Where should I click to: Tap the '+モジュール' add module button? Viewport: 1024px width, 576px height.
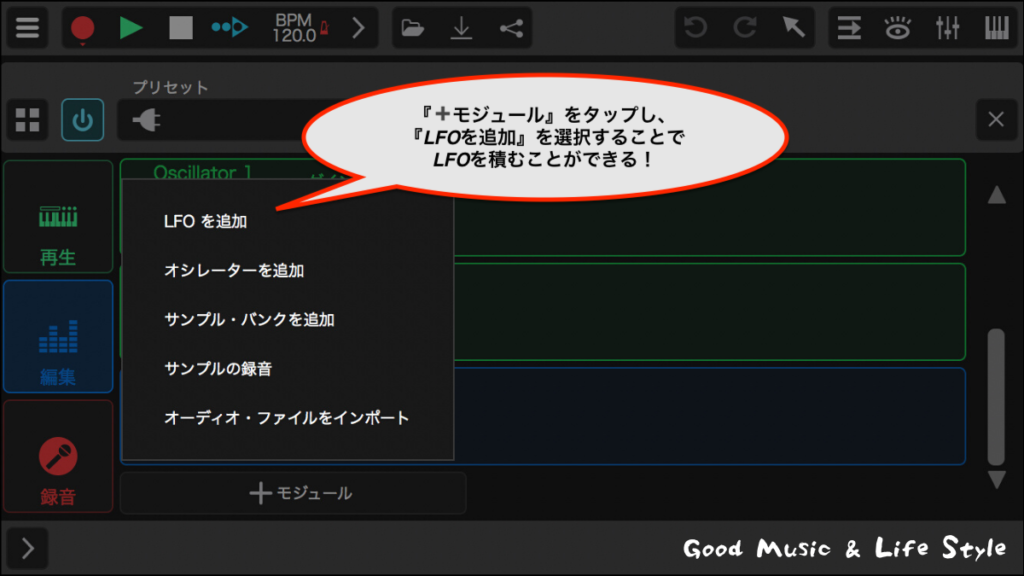pyautogui.click(x=293, y=493)
